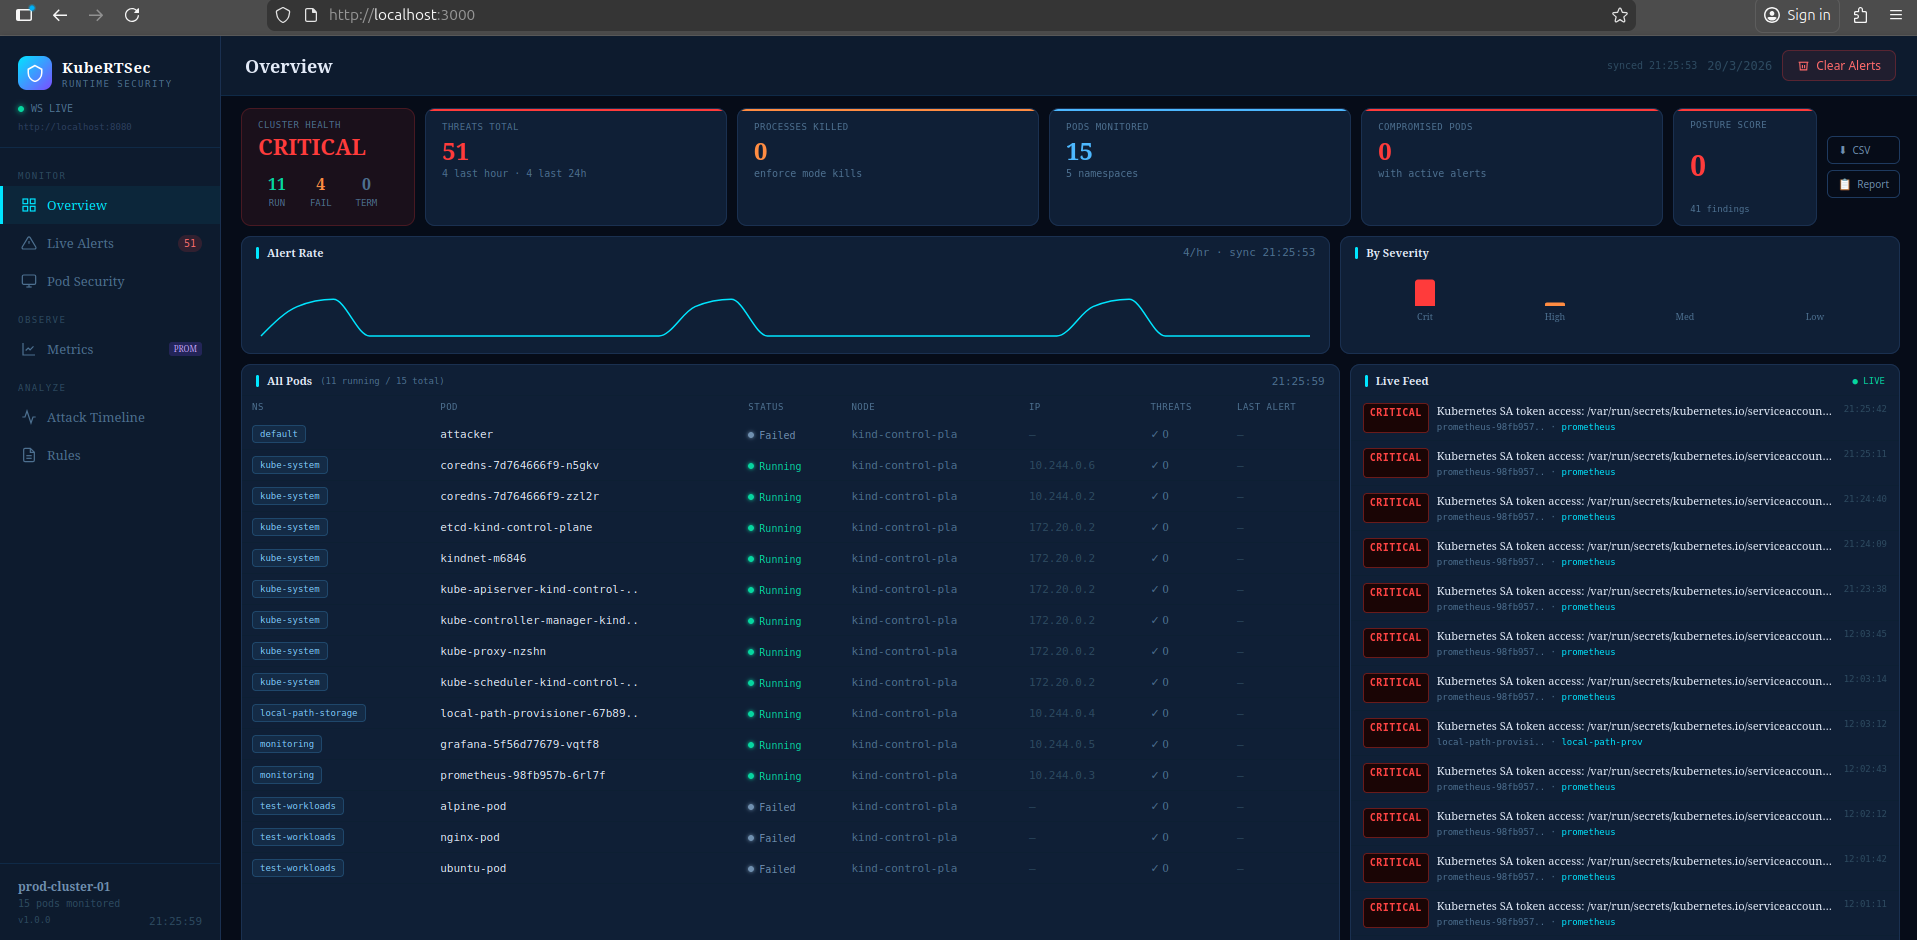The width and height of the screenshot is (1917, 940).
Task: Click the Report download icon
Action: (x=1843, y=184)
